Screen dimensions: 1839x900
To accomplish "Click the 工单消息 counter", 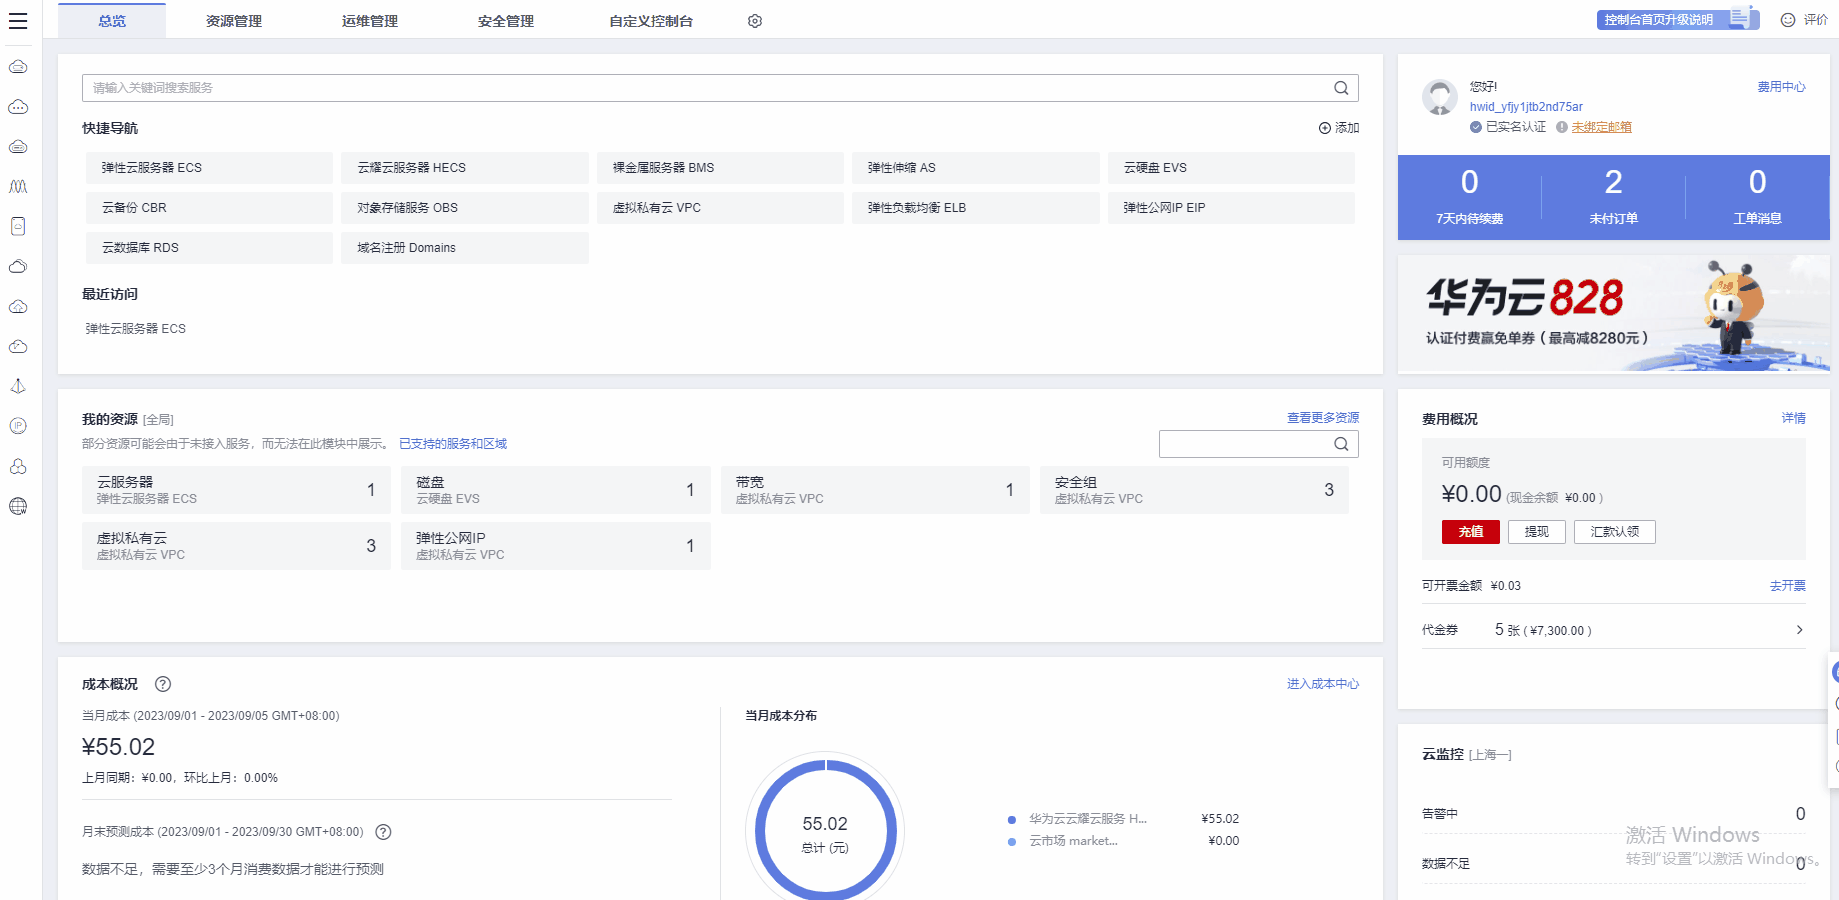I will (1757, 197).
